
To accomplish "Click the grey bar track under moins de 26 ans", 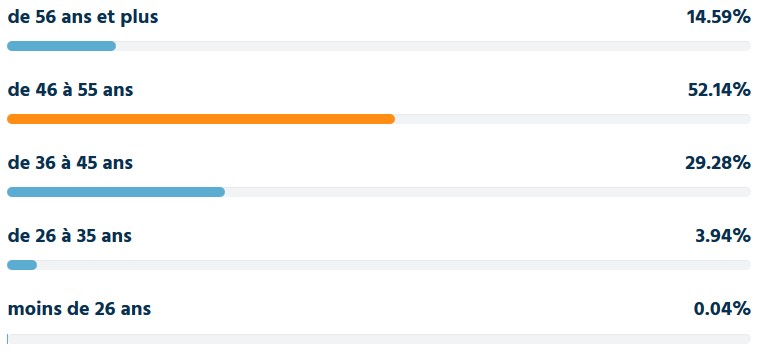I will (379, 339).
